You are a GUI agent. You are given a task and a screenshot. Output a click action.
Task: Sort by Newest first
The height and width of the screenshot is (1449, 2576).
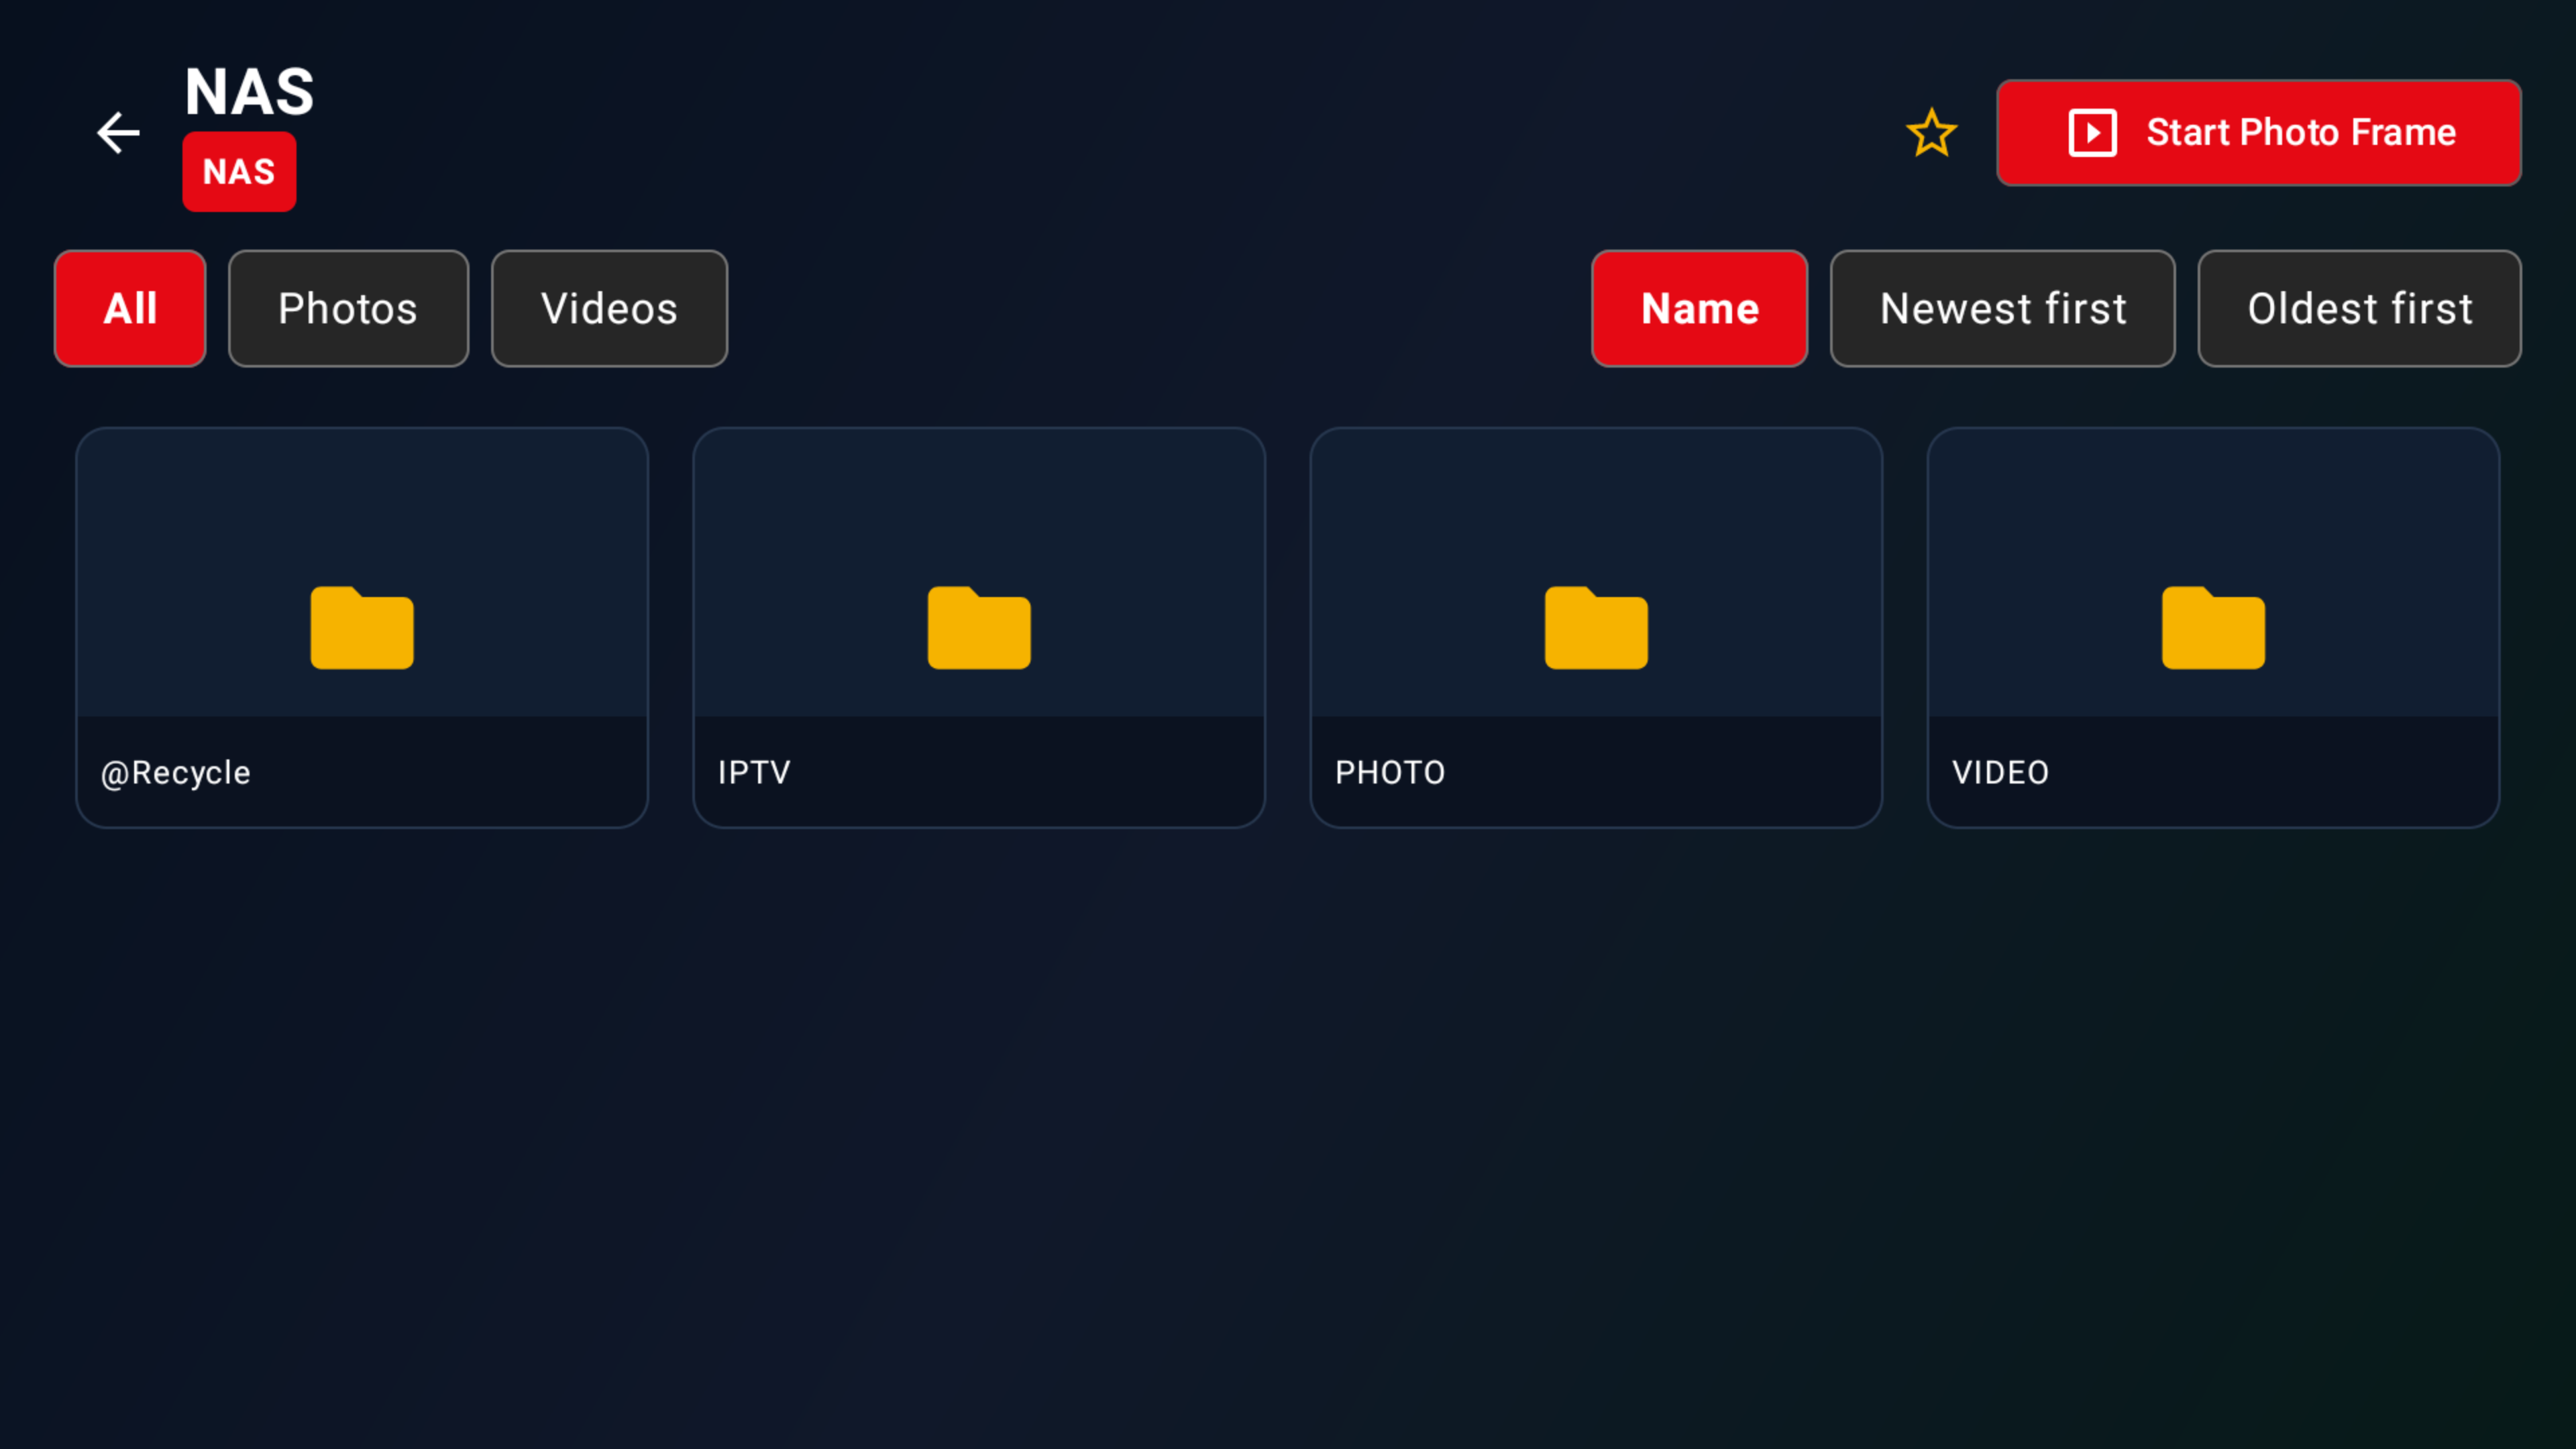pos(2002,308)
